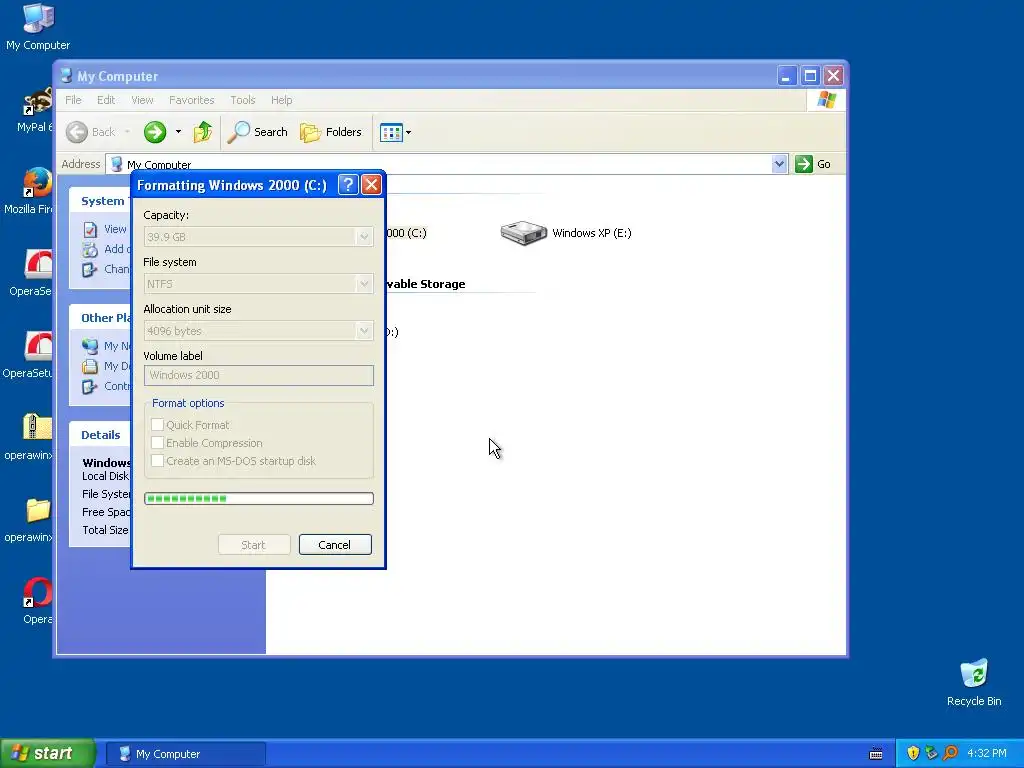Open the Favorites menu

[x=191, y=100]
